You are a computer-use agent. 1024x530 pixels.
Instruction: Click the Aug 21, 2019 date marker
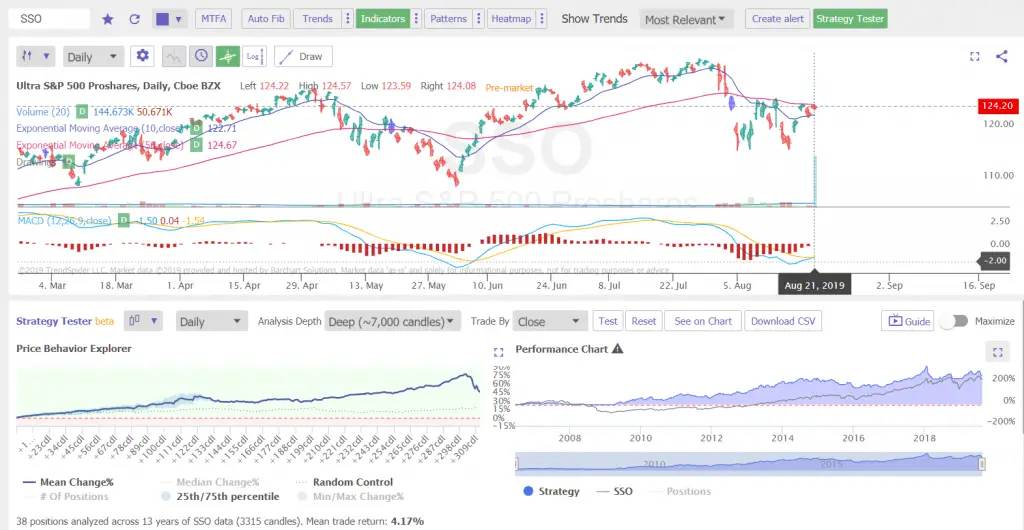tap(814, 285)
